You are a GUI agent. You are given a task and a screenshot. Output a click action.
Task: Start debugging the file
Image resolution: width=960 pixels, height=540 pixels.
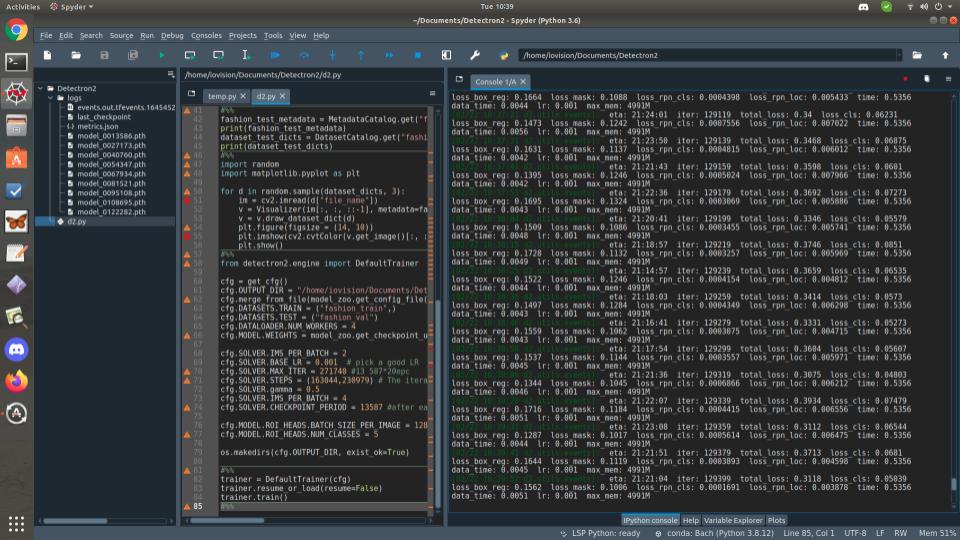point(275,55)
